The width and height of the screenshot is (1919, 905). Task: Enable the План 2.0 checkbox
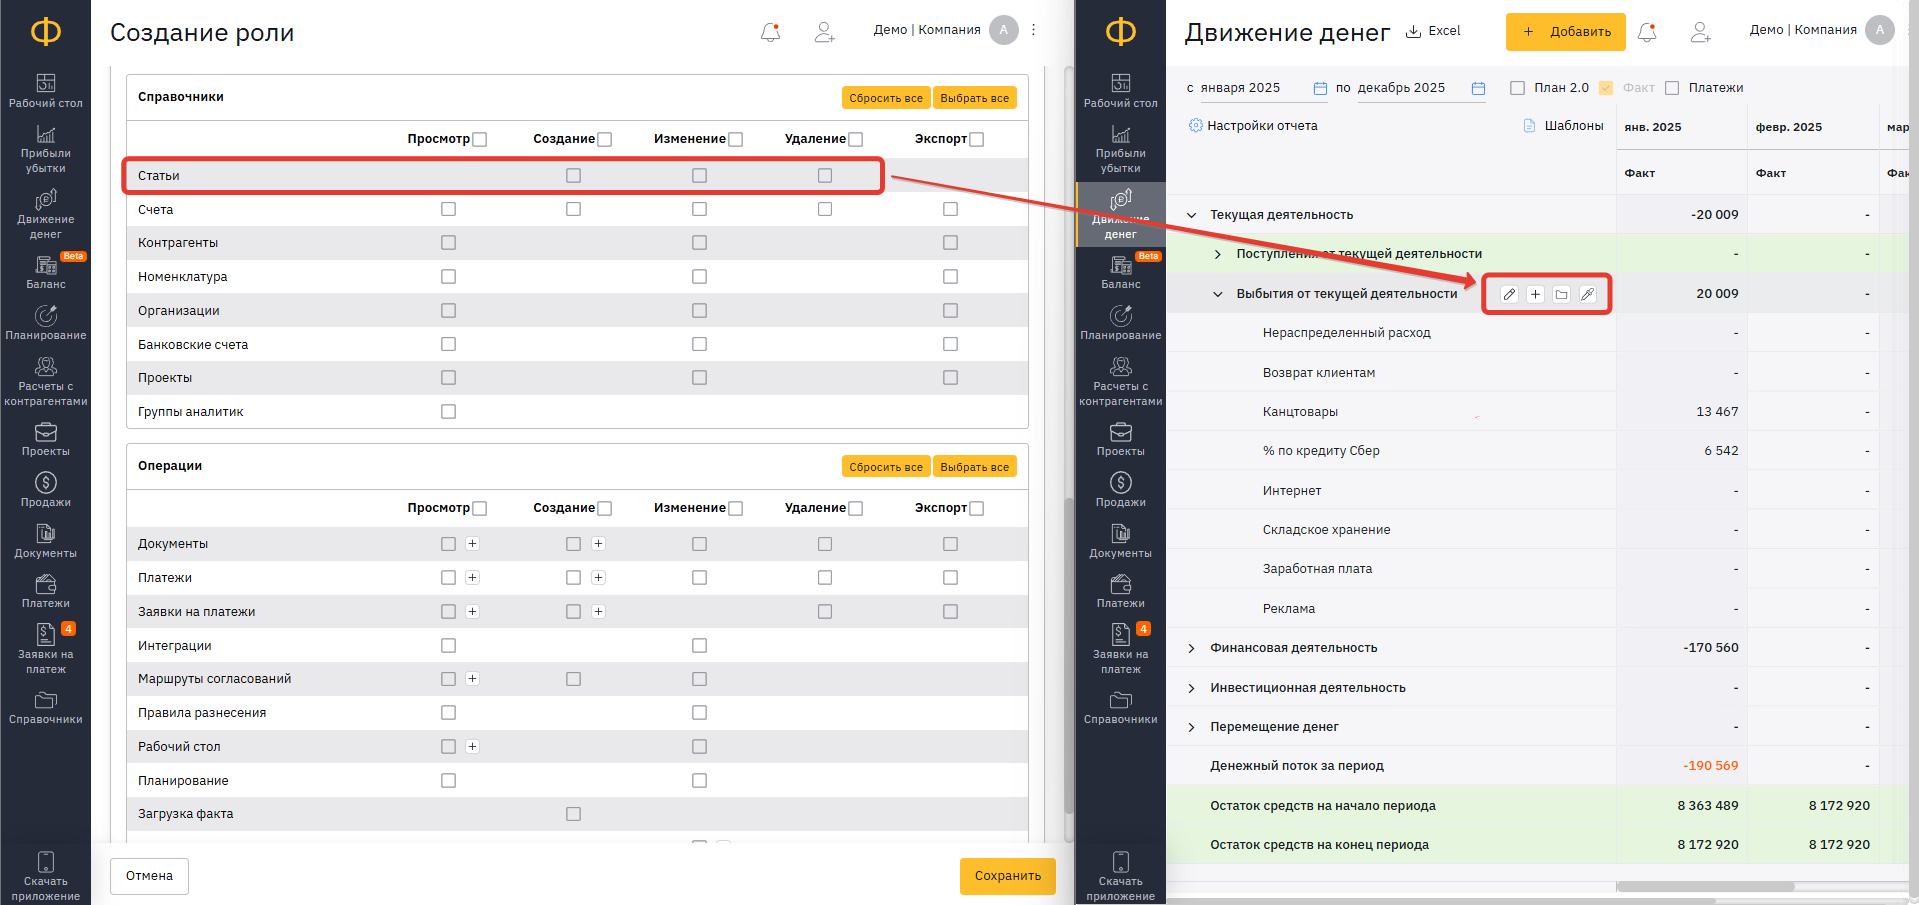tap(1517, 88)
